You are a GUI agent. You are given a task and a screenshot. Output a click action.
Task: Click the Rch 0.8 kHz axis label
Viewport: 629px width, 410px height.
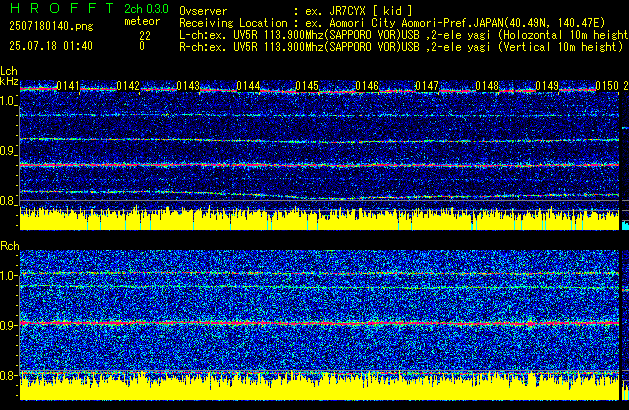click(8, 375)
